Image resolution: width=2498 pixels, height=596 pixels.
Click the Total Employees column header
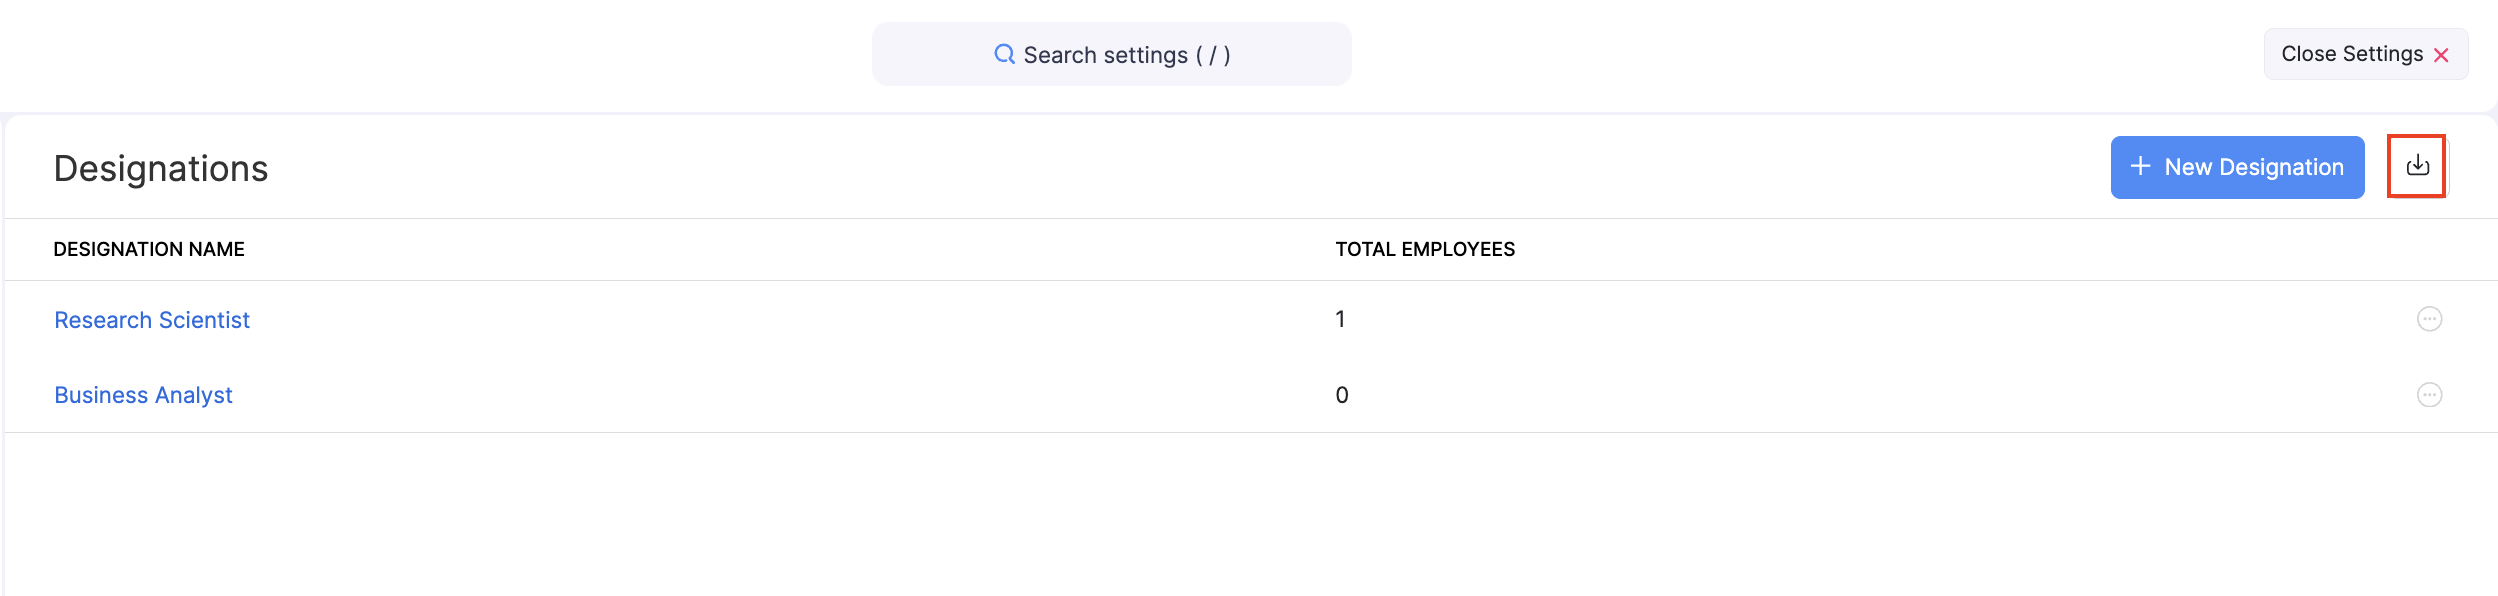coord(1424,249)
